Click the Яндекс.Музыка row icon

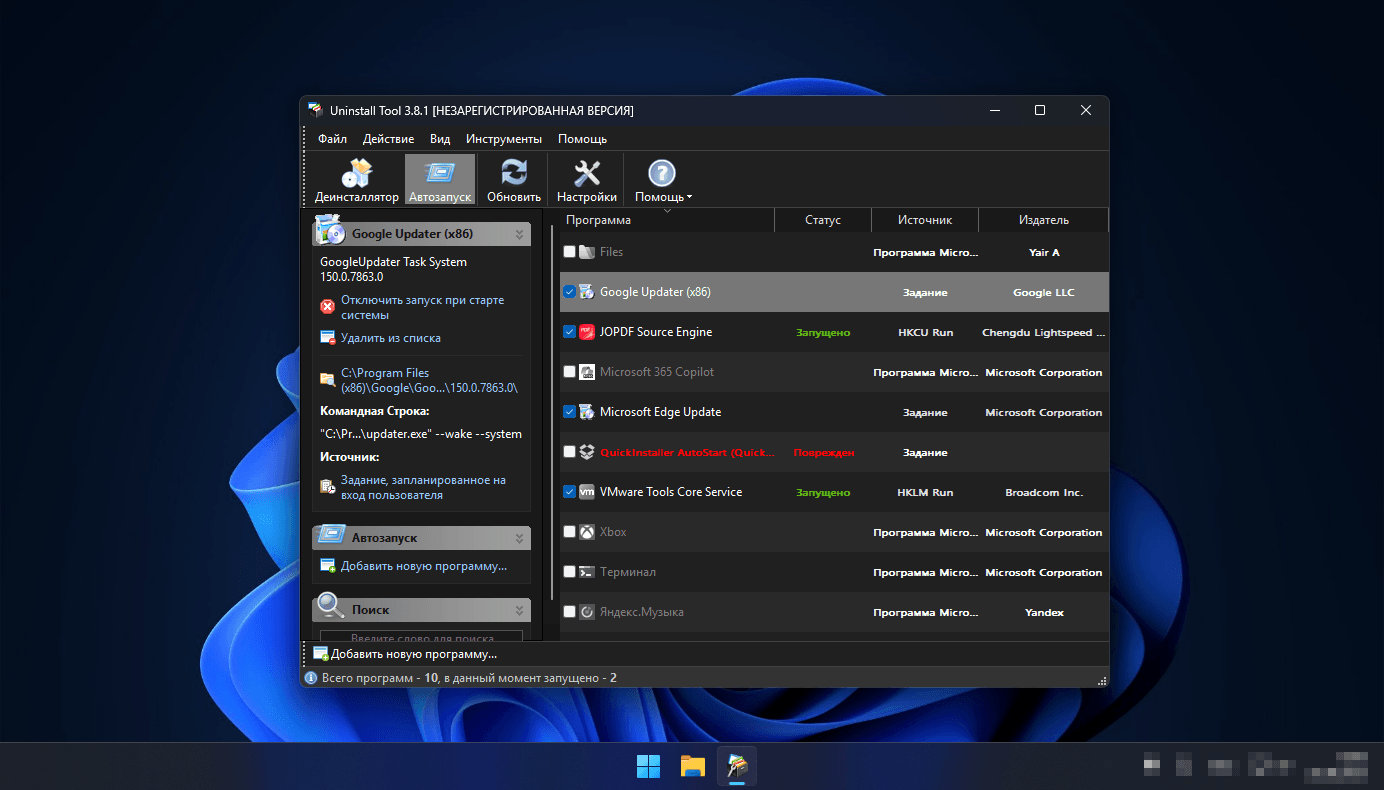587,612
